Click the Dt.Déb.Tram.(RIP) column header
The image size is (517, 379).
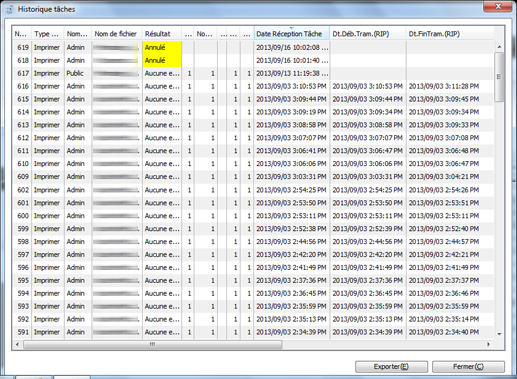[x=368, y=34]
